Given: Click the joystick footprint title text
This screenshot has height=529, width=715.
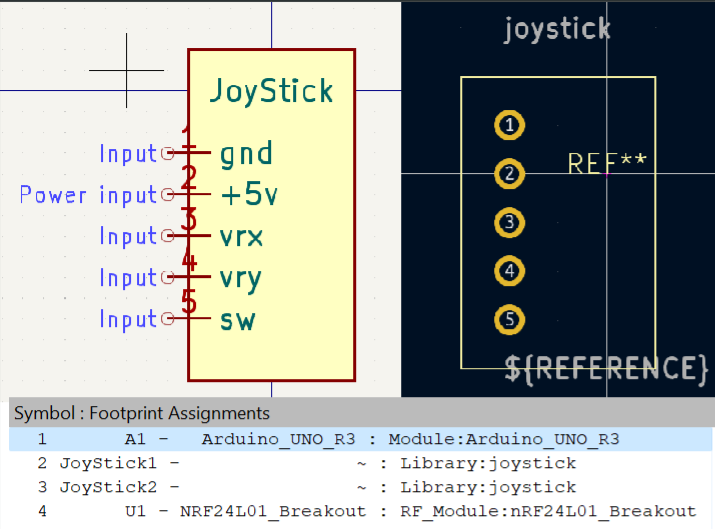Looking at the screenshot, I should [557, 30].
